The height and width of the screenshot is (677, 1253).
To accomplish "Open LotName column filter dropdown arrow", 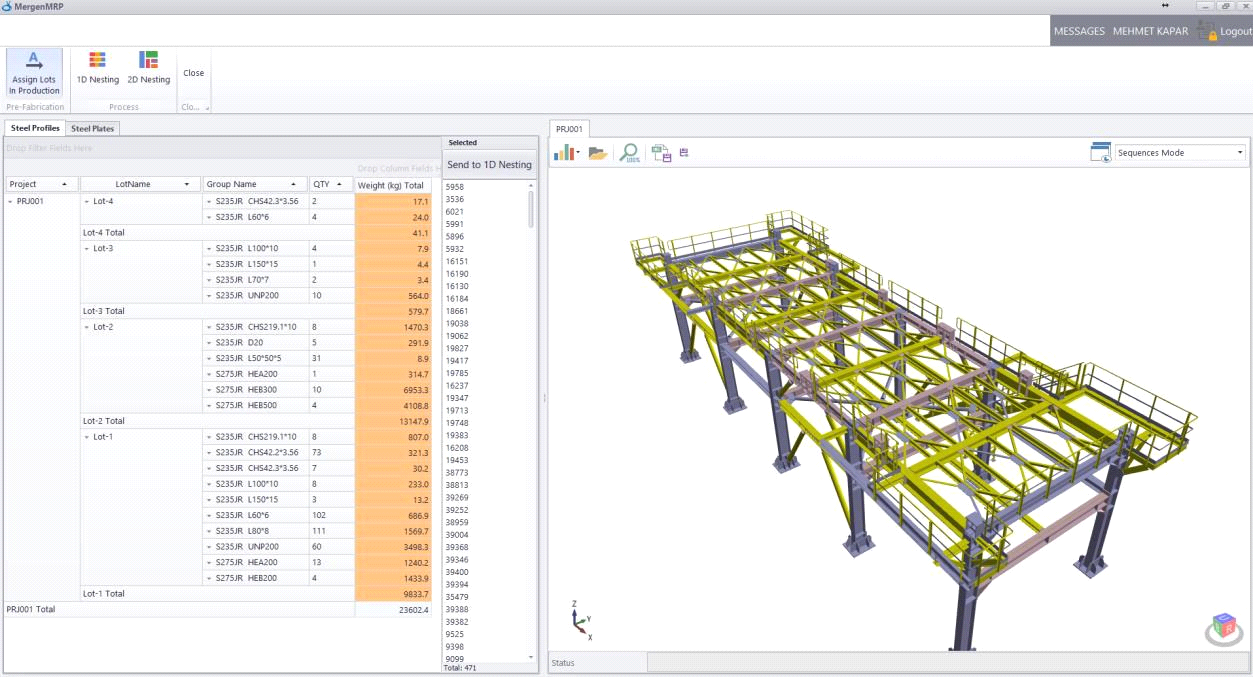I will coord(187,185).
